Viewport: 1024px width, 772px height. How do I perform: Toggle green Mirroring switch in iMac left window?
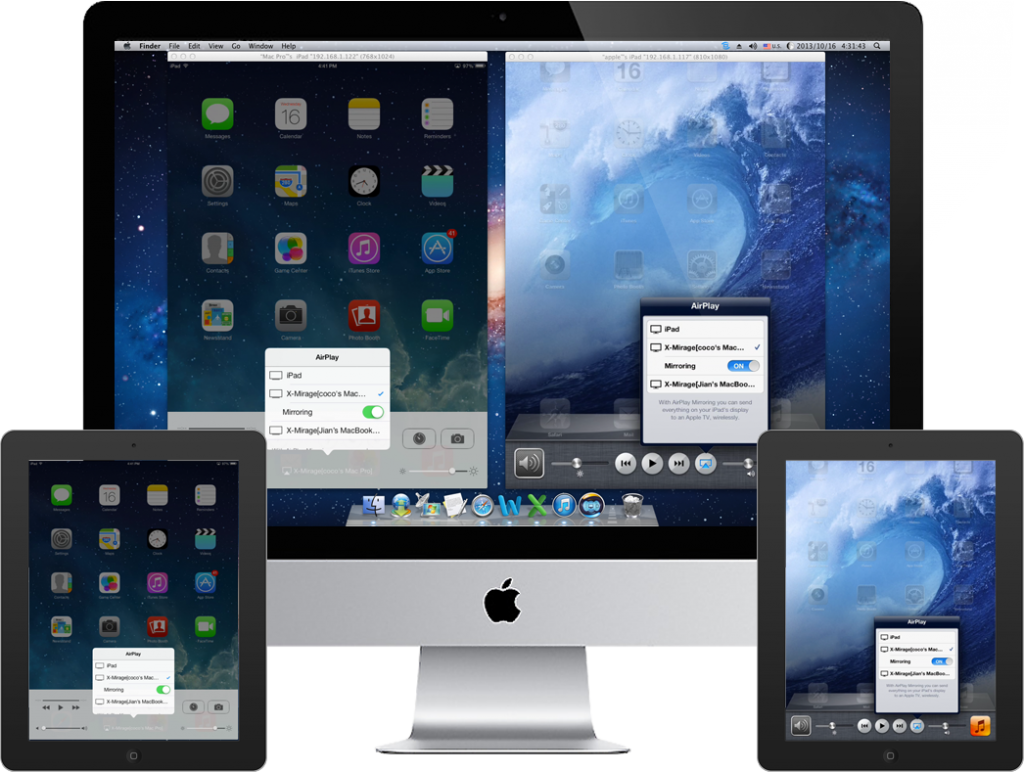coord(373,412)
